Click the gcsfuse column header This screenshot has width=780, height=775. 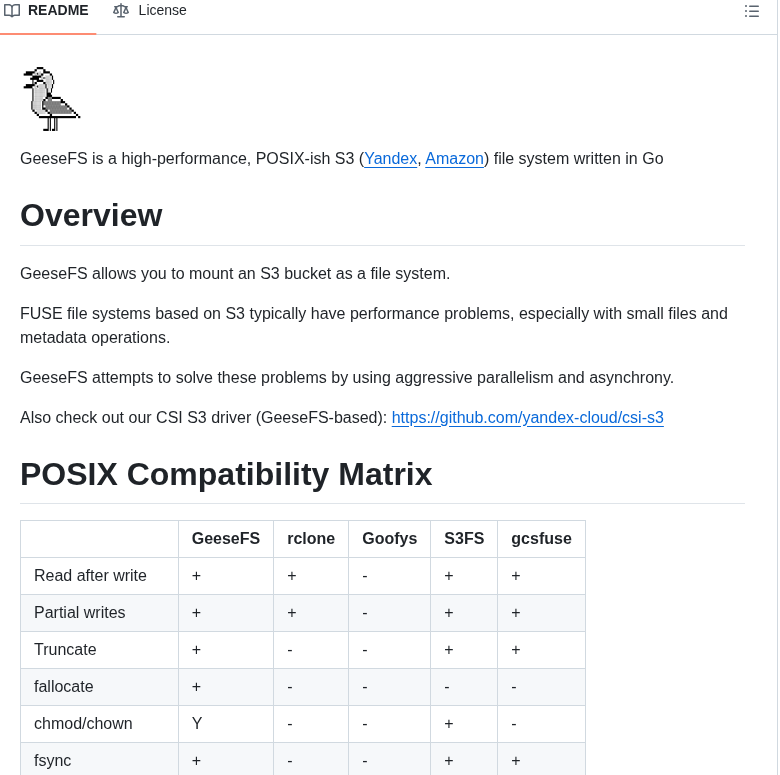(x=541, y=539)
